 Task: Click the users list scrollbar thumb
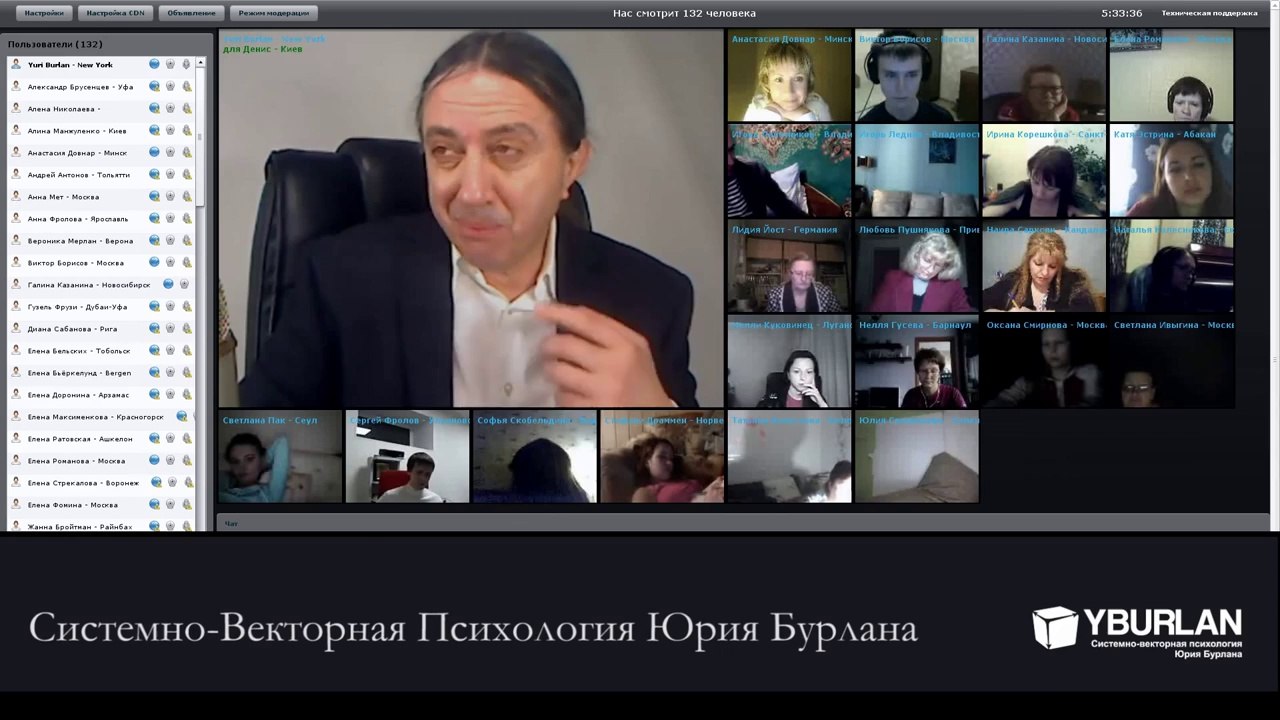[200, 138]
